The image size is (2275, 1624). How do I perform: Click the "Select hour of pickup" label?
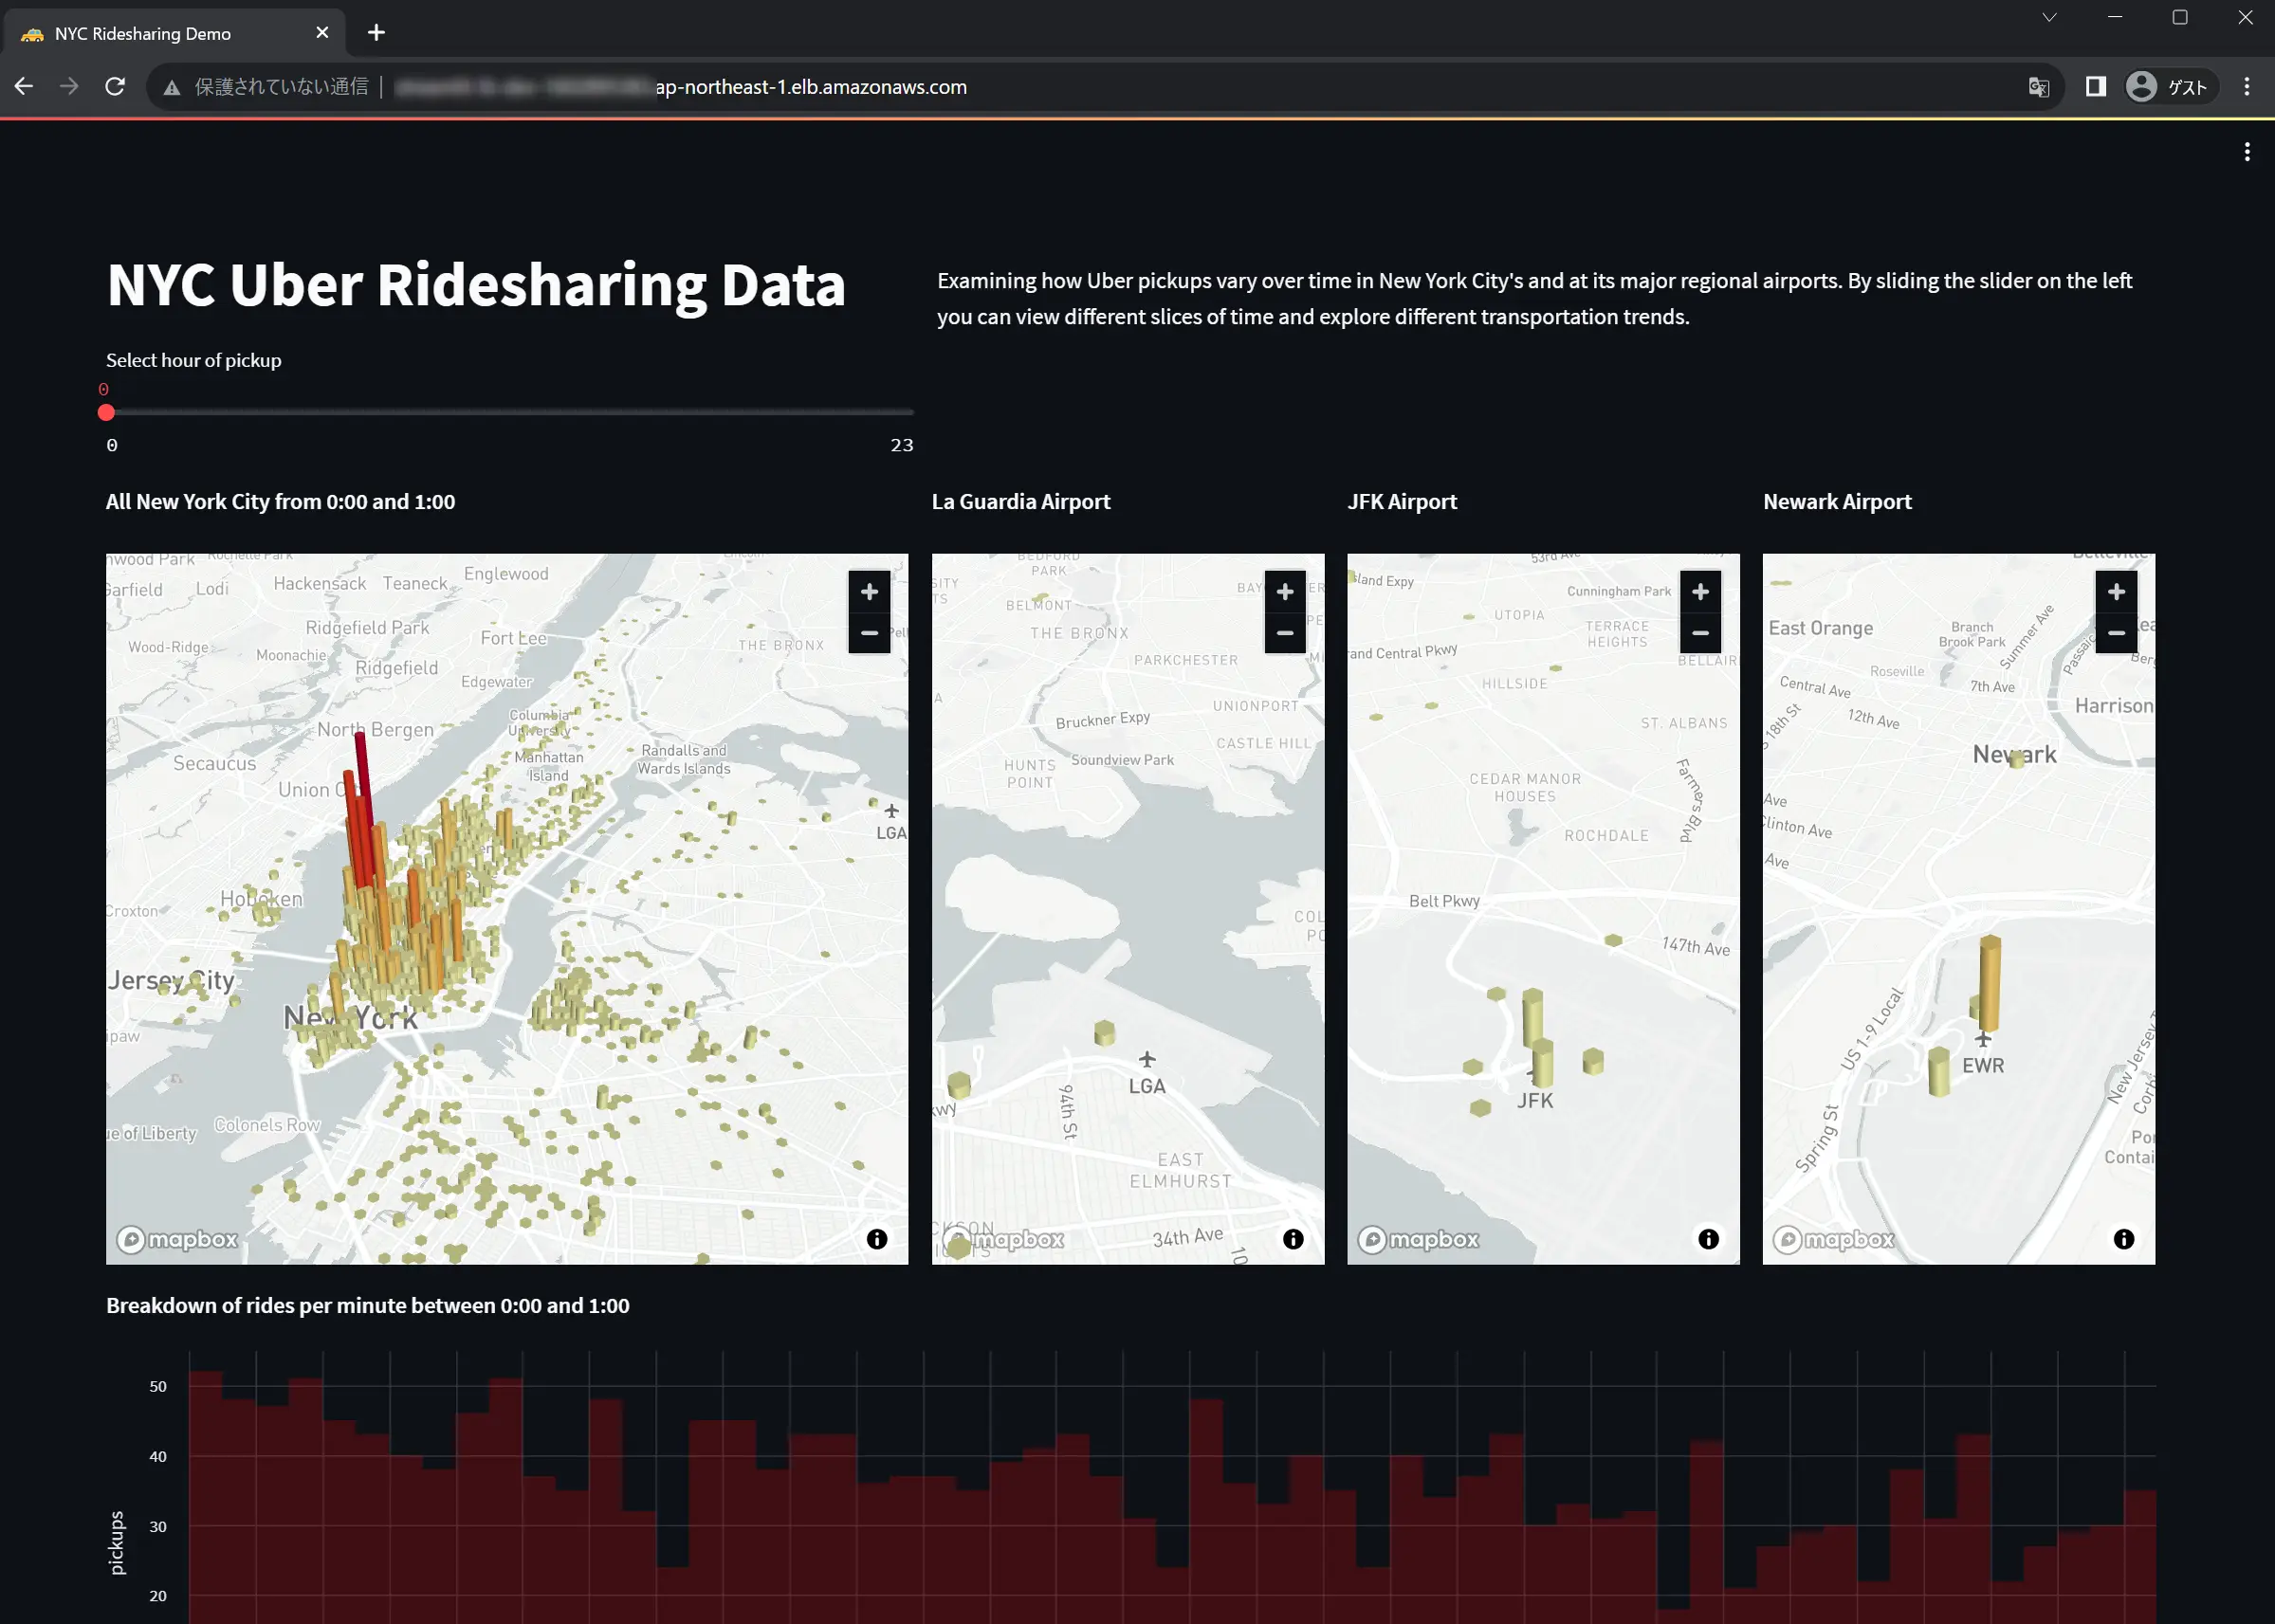tap(194, 360)
